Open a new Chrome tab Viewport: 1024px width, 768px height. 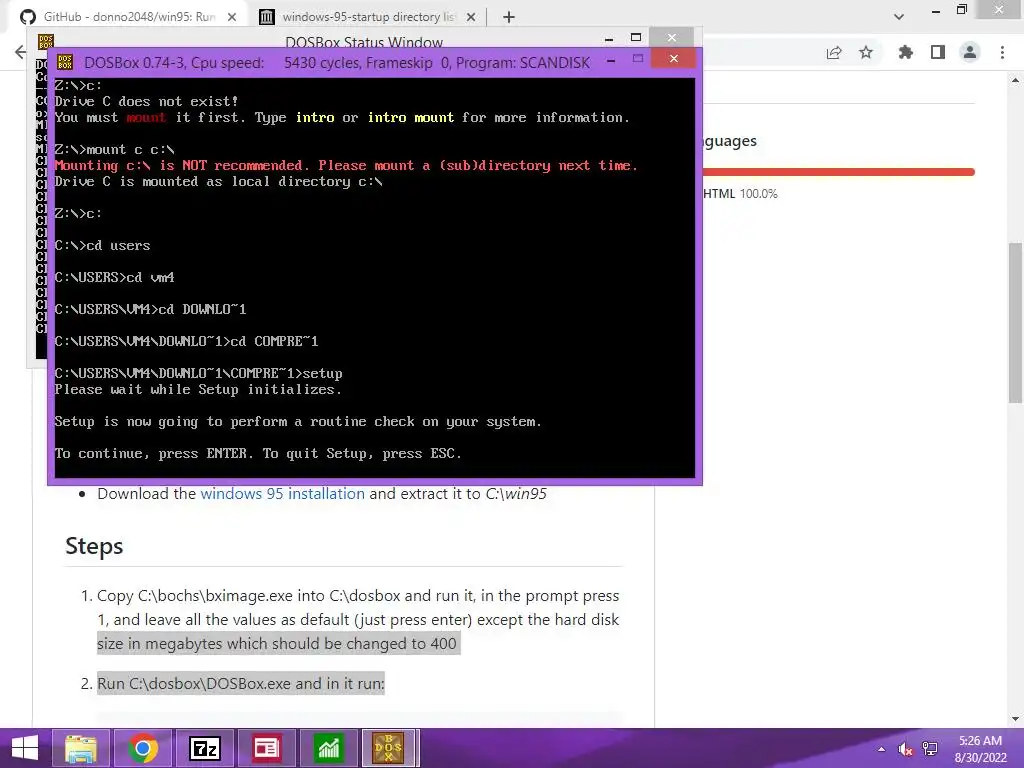(509, 17)
